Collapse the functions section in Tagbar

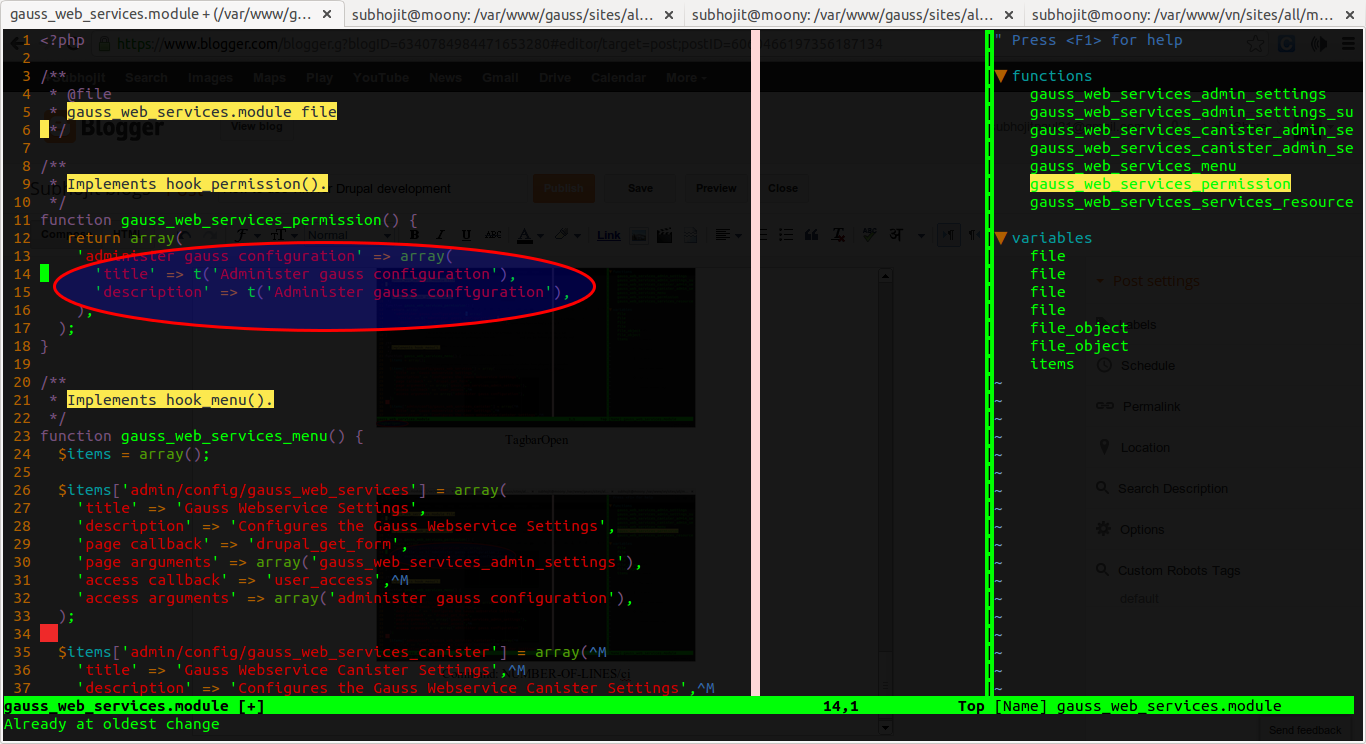point(1000,76)
